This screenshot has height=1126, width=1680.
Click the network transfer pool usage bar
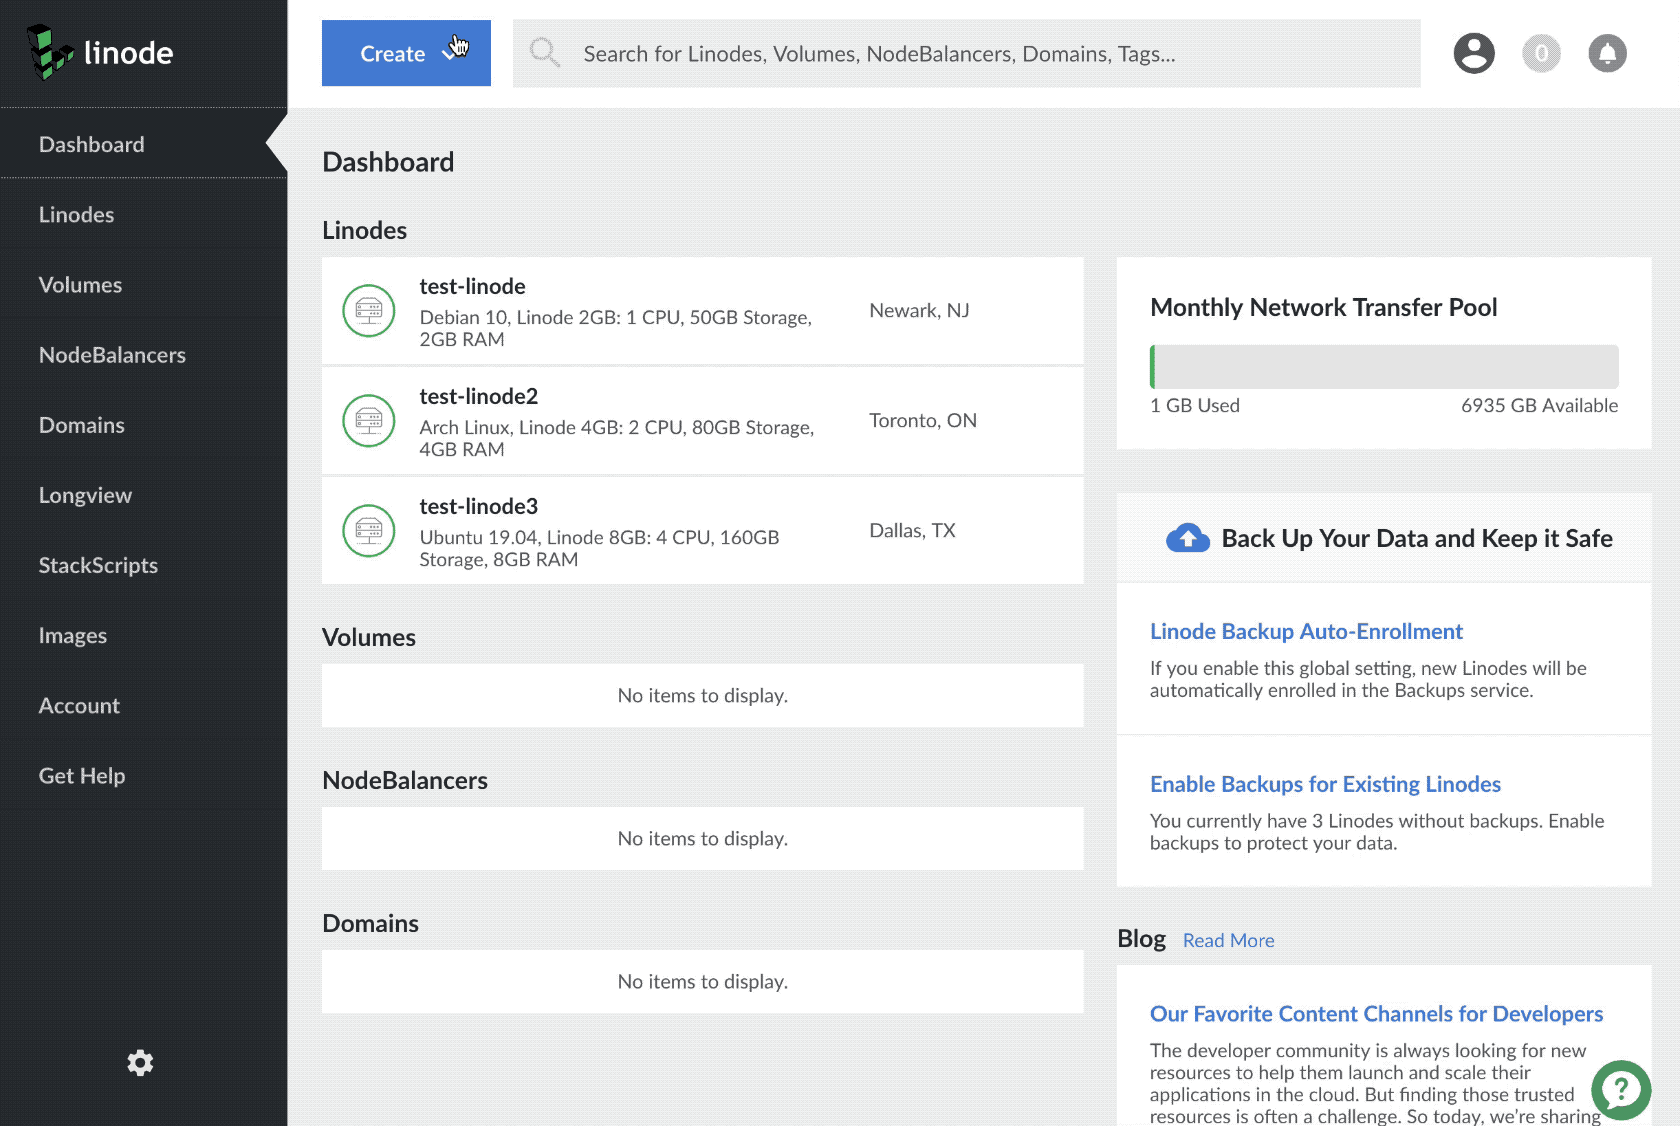click(x=1383, y=367)
